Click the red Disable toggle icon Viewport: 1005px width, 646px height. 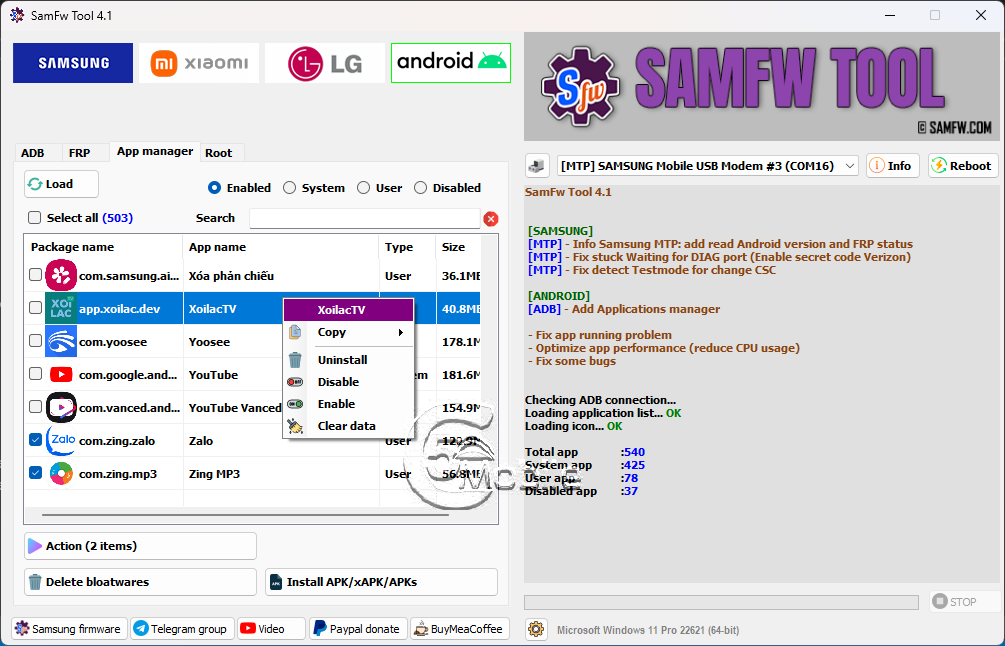[295, 382]
